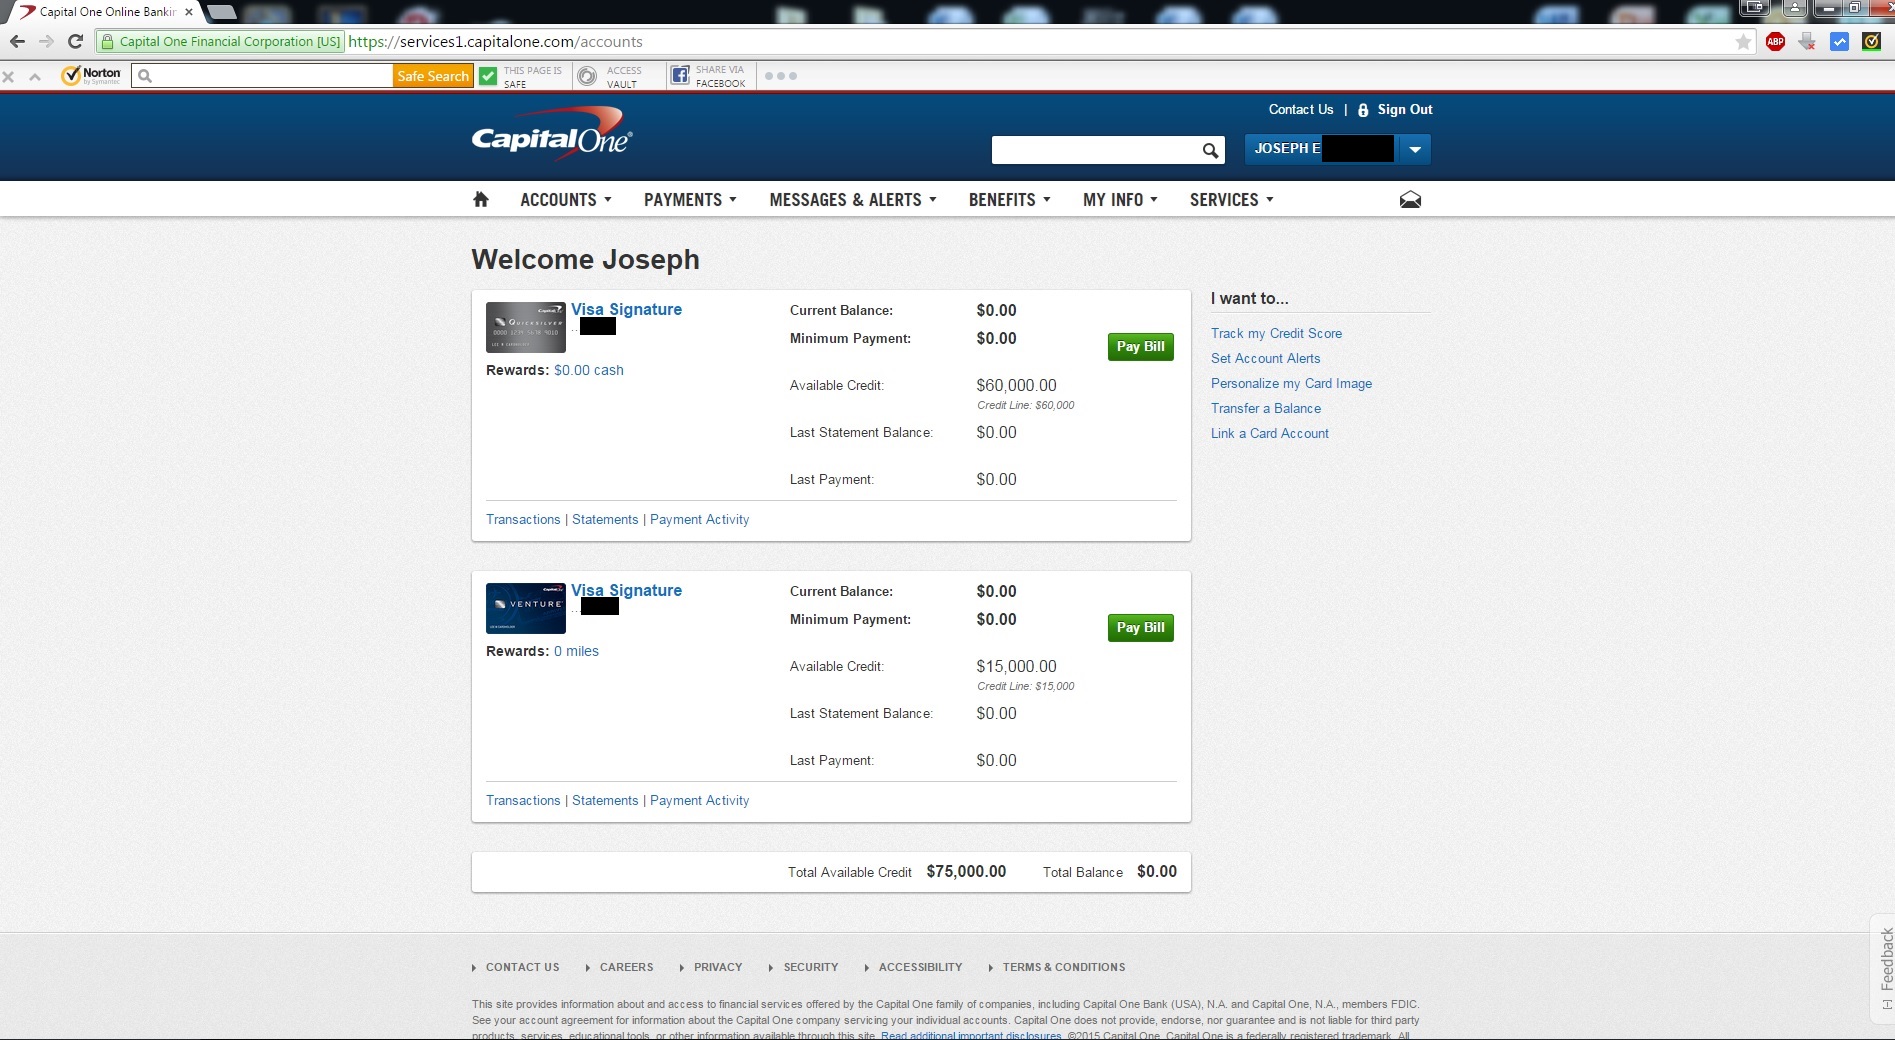This screenshot has height=1040, width=1895.
Task: Open the Adblock Plus extension icon
Action: (1776, 42)
